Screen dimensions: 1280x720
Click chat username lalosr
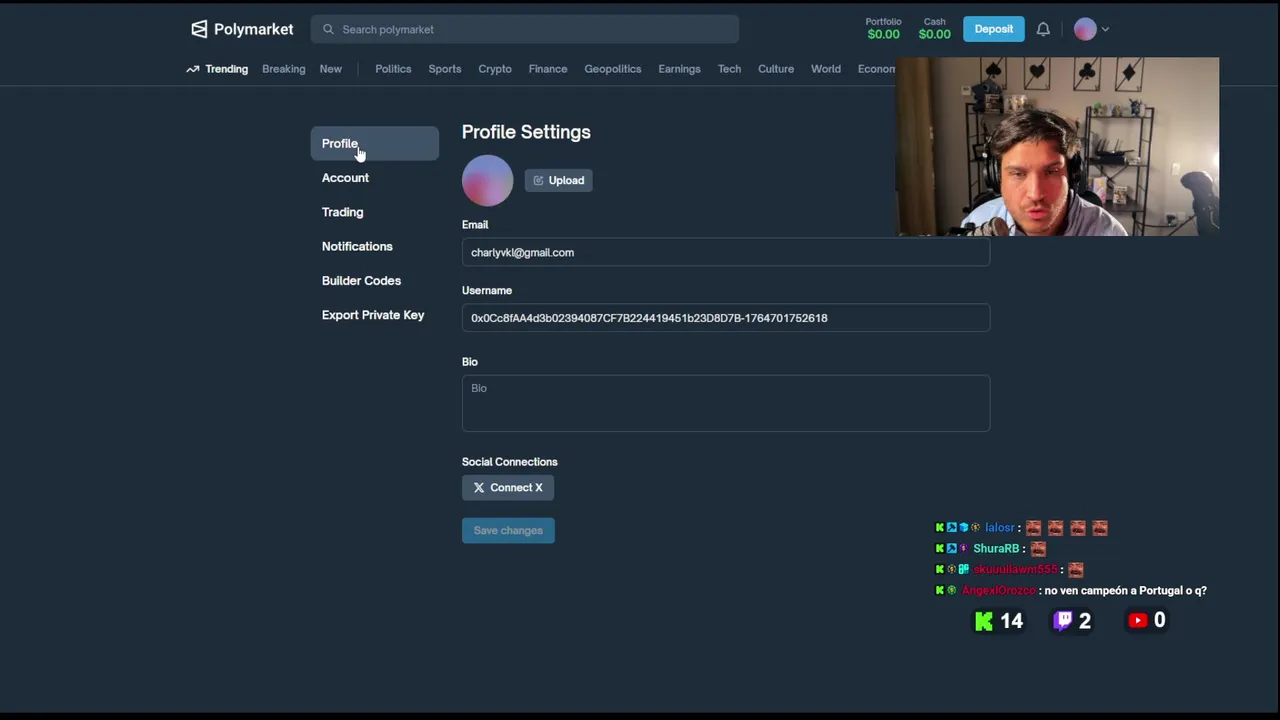tap(999, 528)
